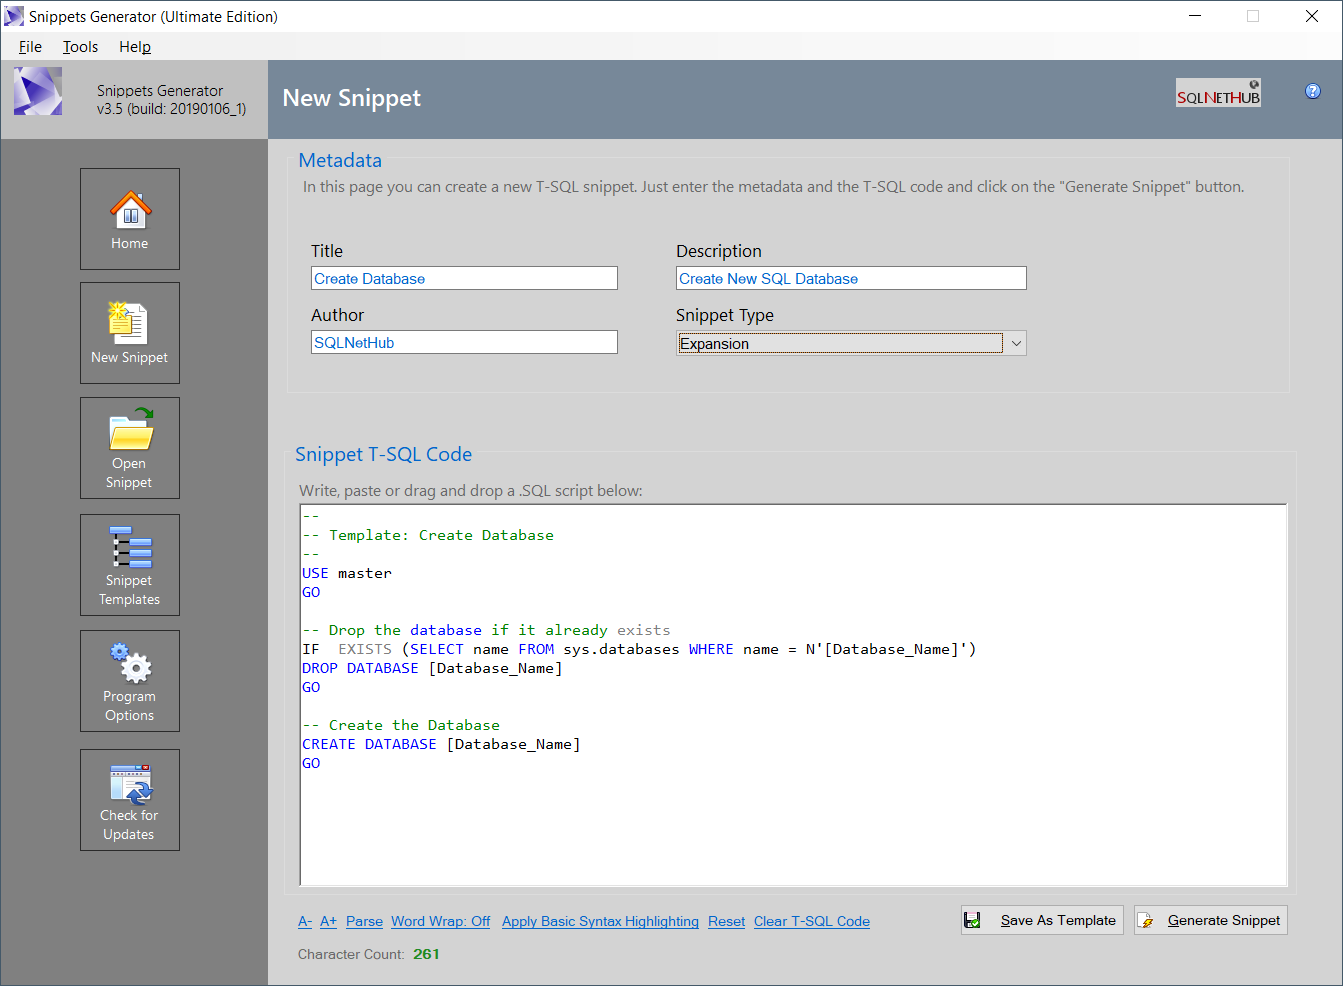Screen dimensions: 1343x986
Task: Click the blue help question mark icon
Action: click(1313, 91)
